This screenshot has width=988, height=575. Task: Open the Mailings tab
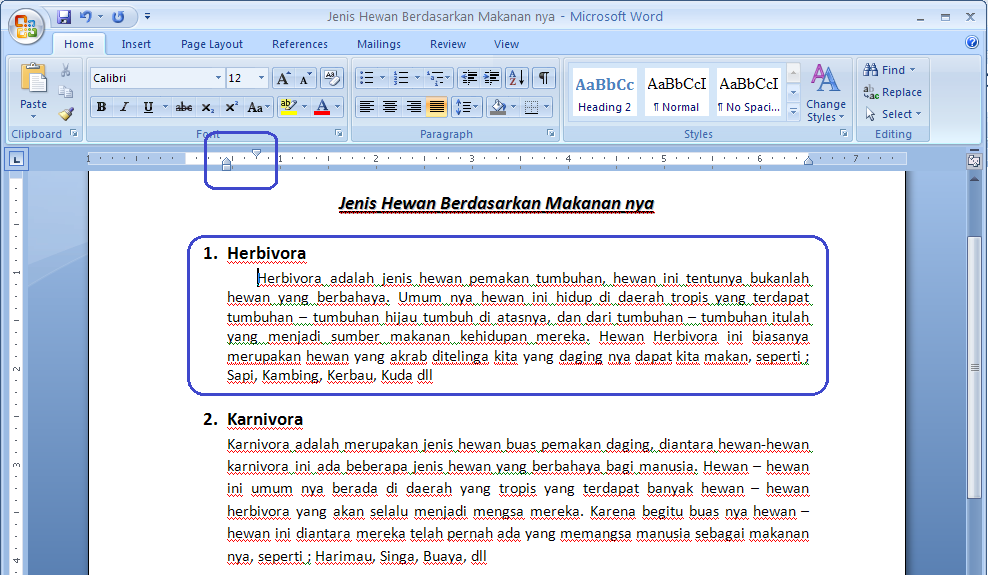pyautogui.click(x=379, y=44)
